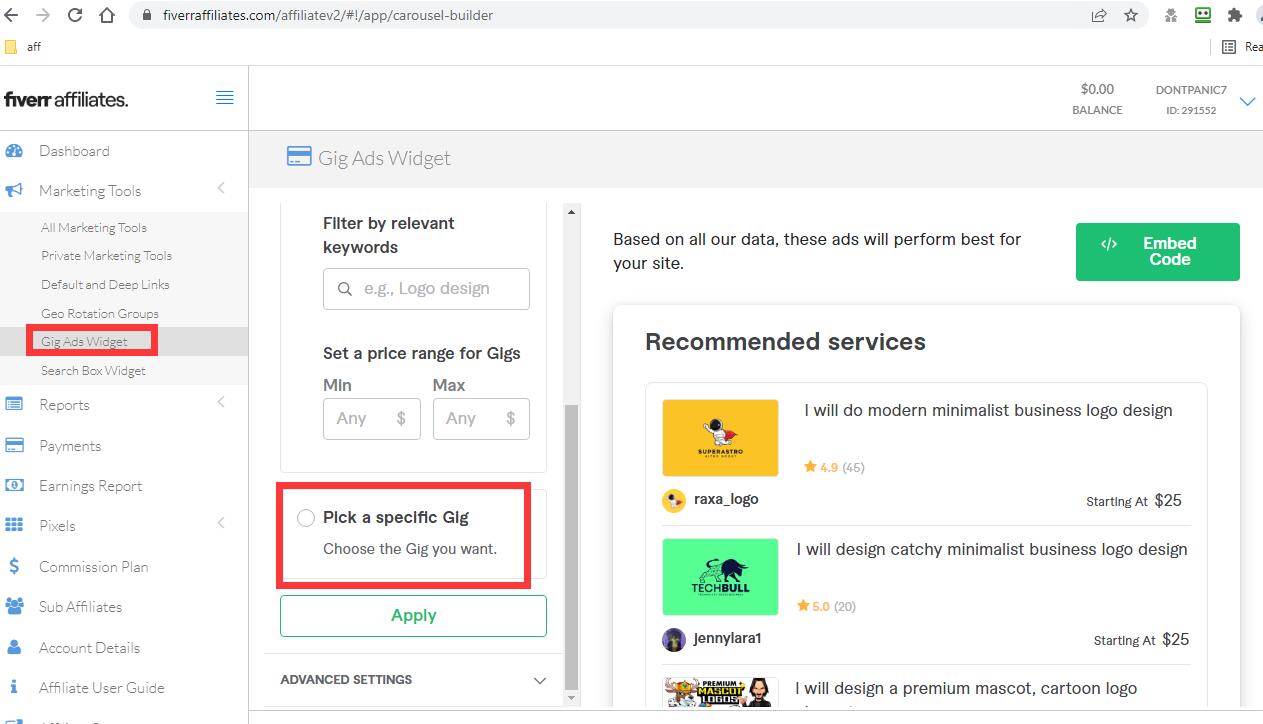1263x724 pixels.
Task: Open Default and Deep Links
Action: pos(105,284)
